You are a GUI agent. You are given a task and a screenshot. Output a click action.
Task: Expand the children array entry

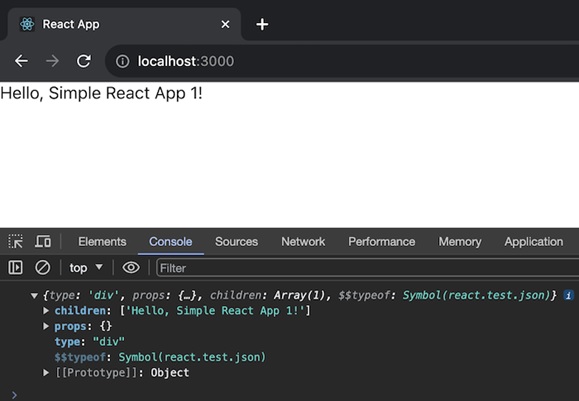tap(46, 311)
